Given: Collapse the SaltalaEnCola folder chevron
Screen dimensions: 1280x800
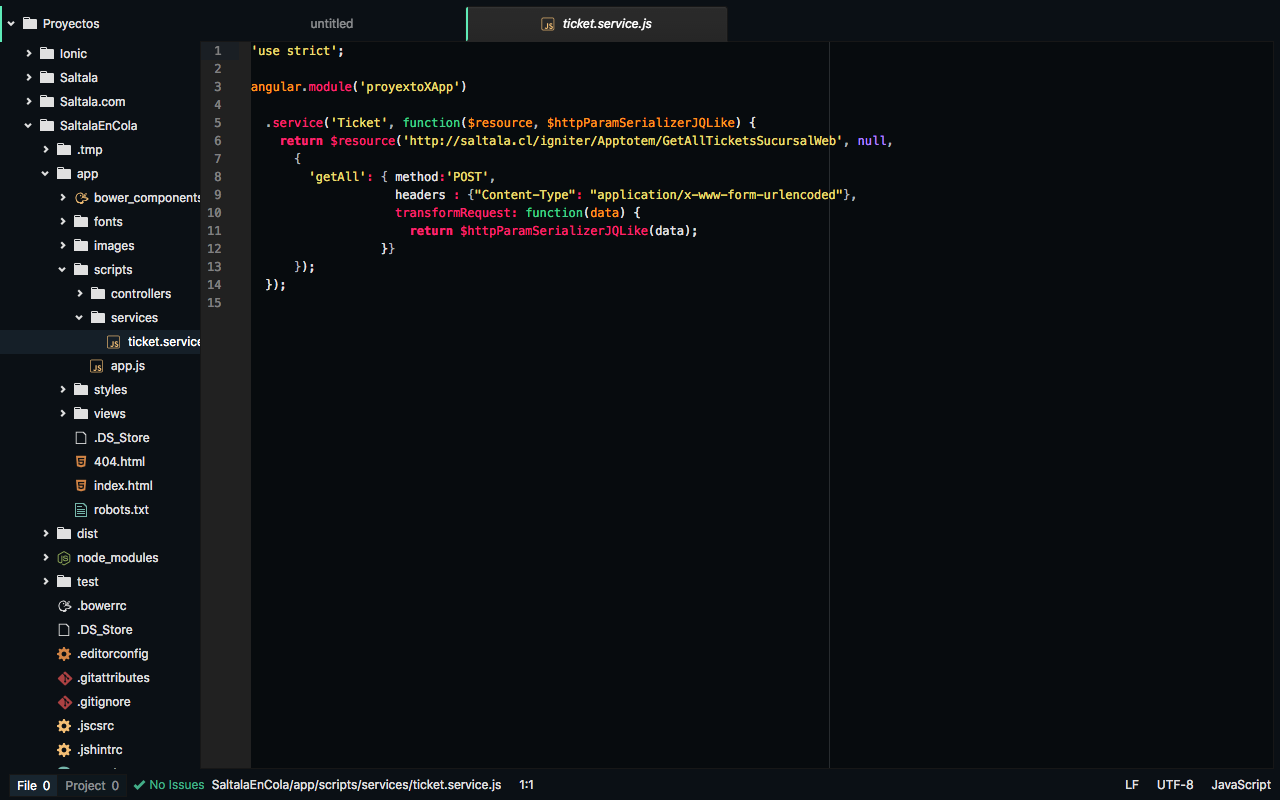Looking at the screenshot, I should 28,125.
